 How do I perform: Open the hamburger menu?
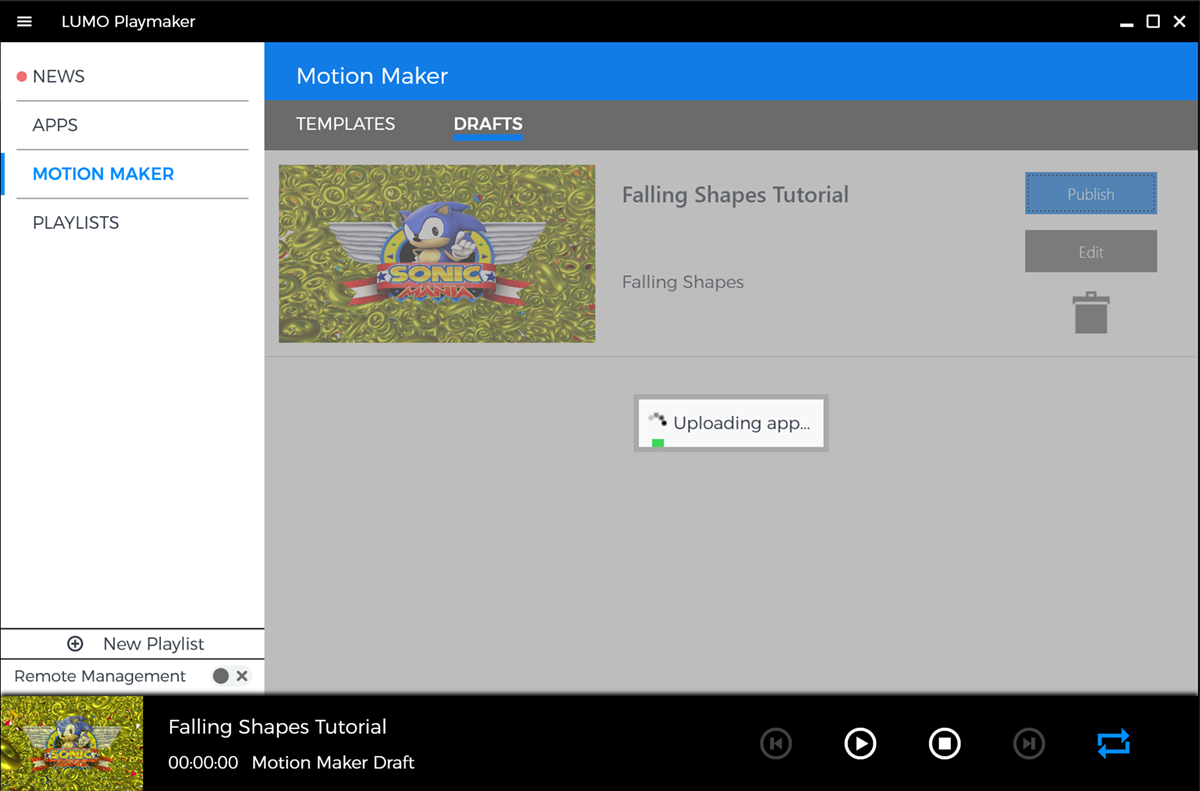pyautogui.click(x=25, y=21)
